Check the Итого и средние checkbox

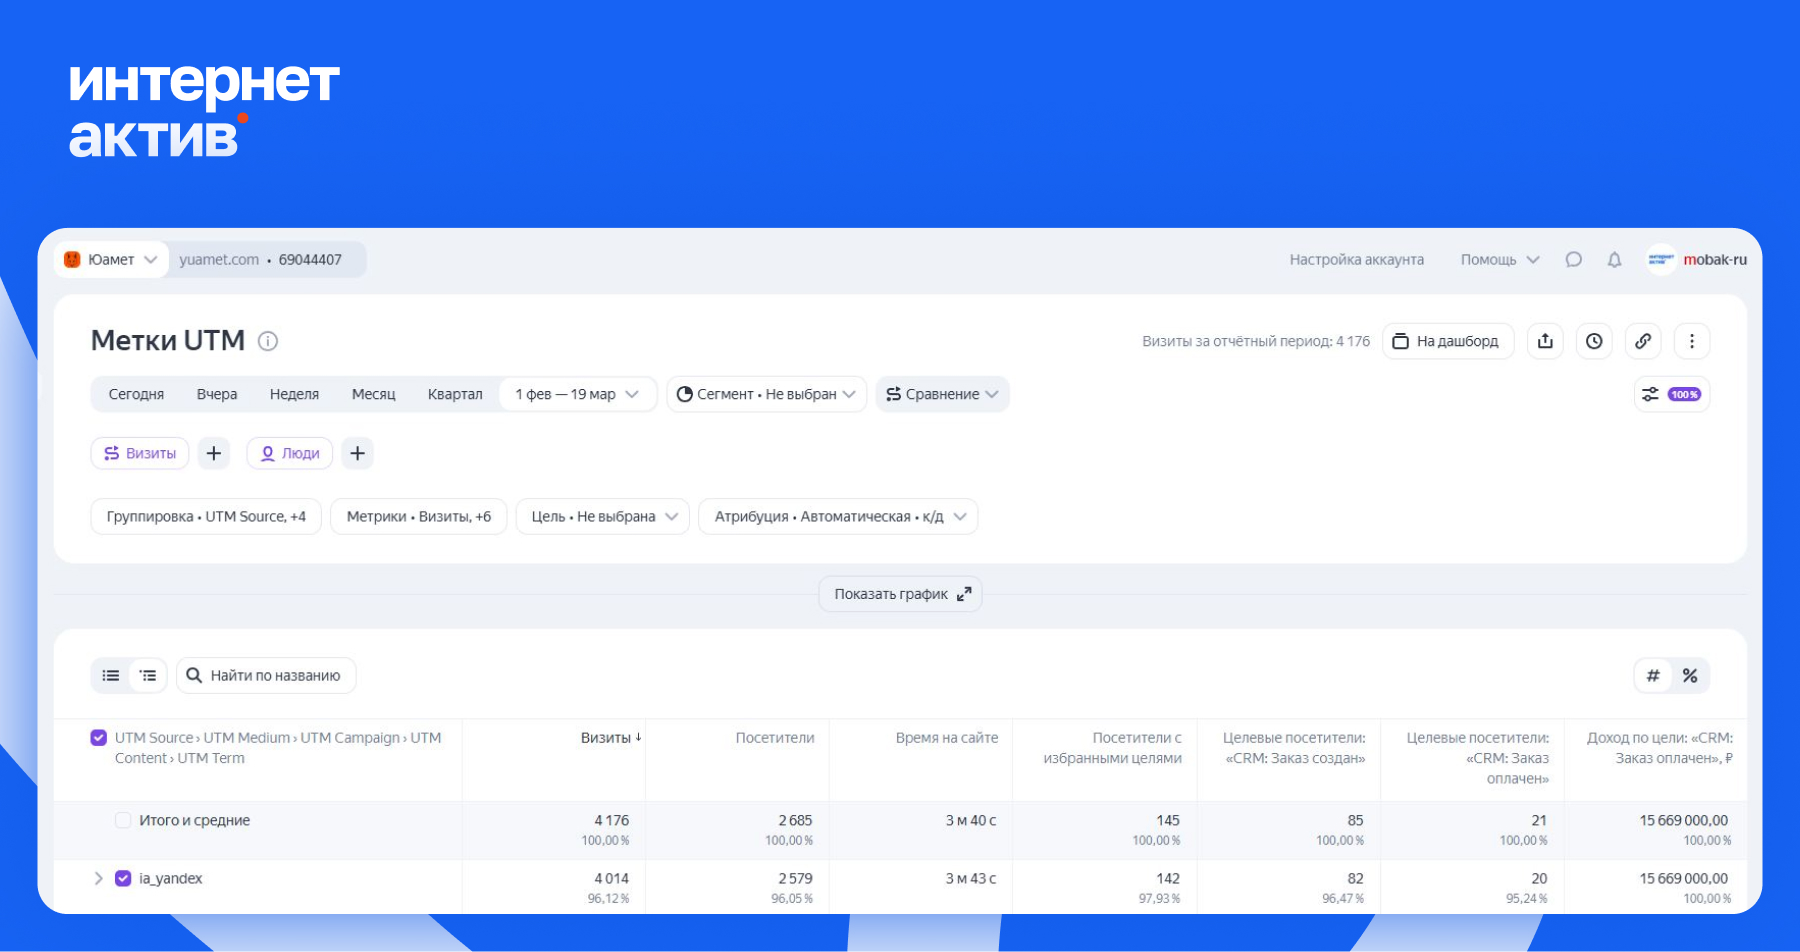pyautogui.click(x=123, y=821)
